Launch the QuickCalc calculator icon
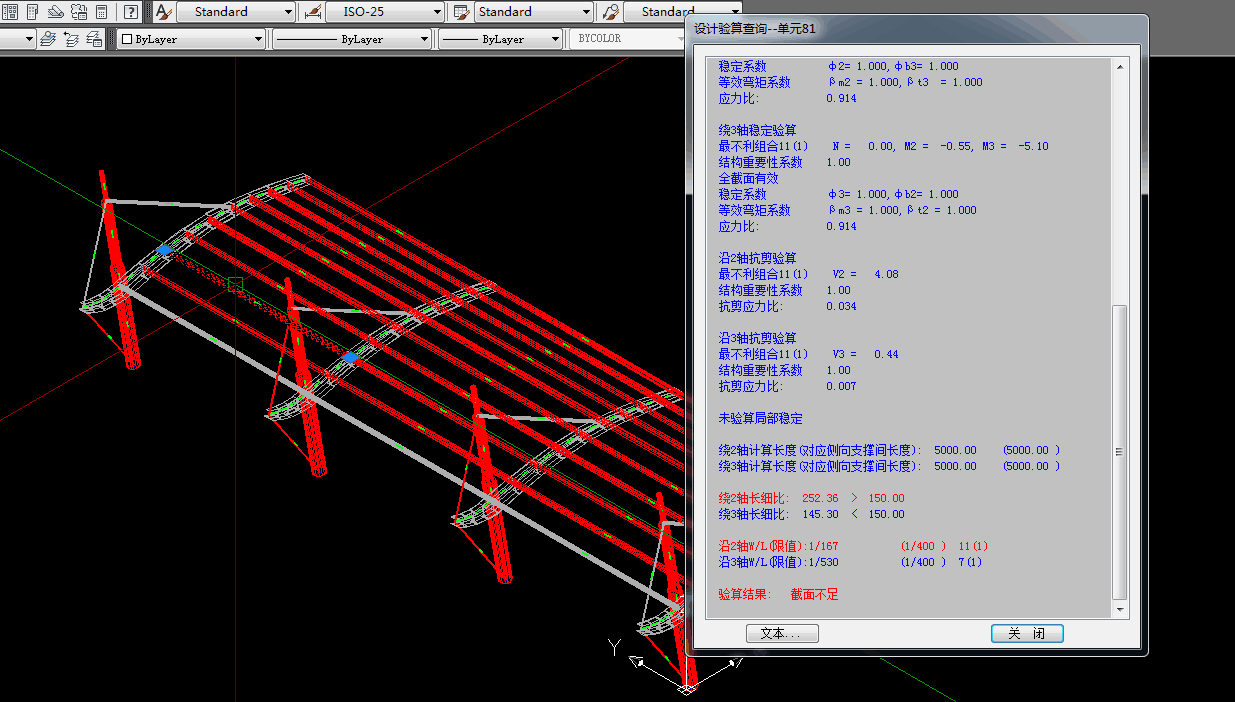Screen dimensions: 1235x702 tap(101, 12)
